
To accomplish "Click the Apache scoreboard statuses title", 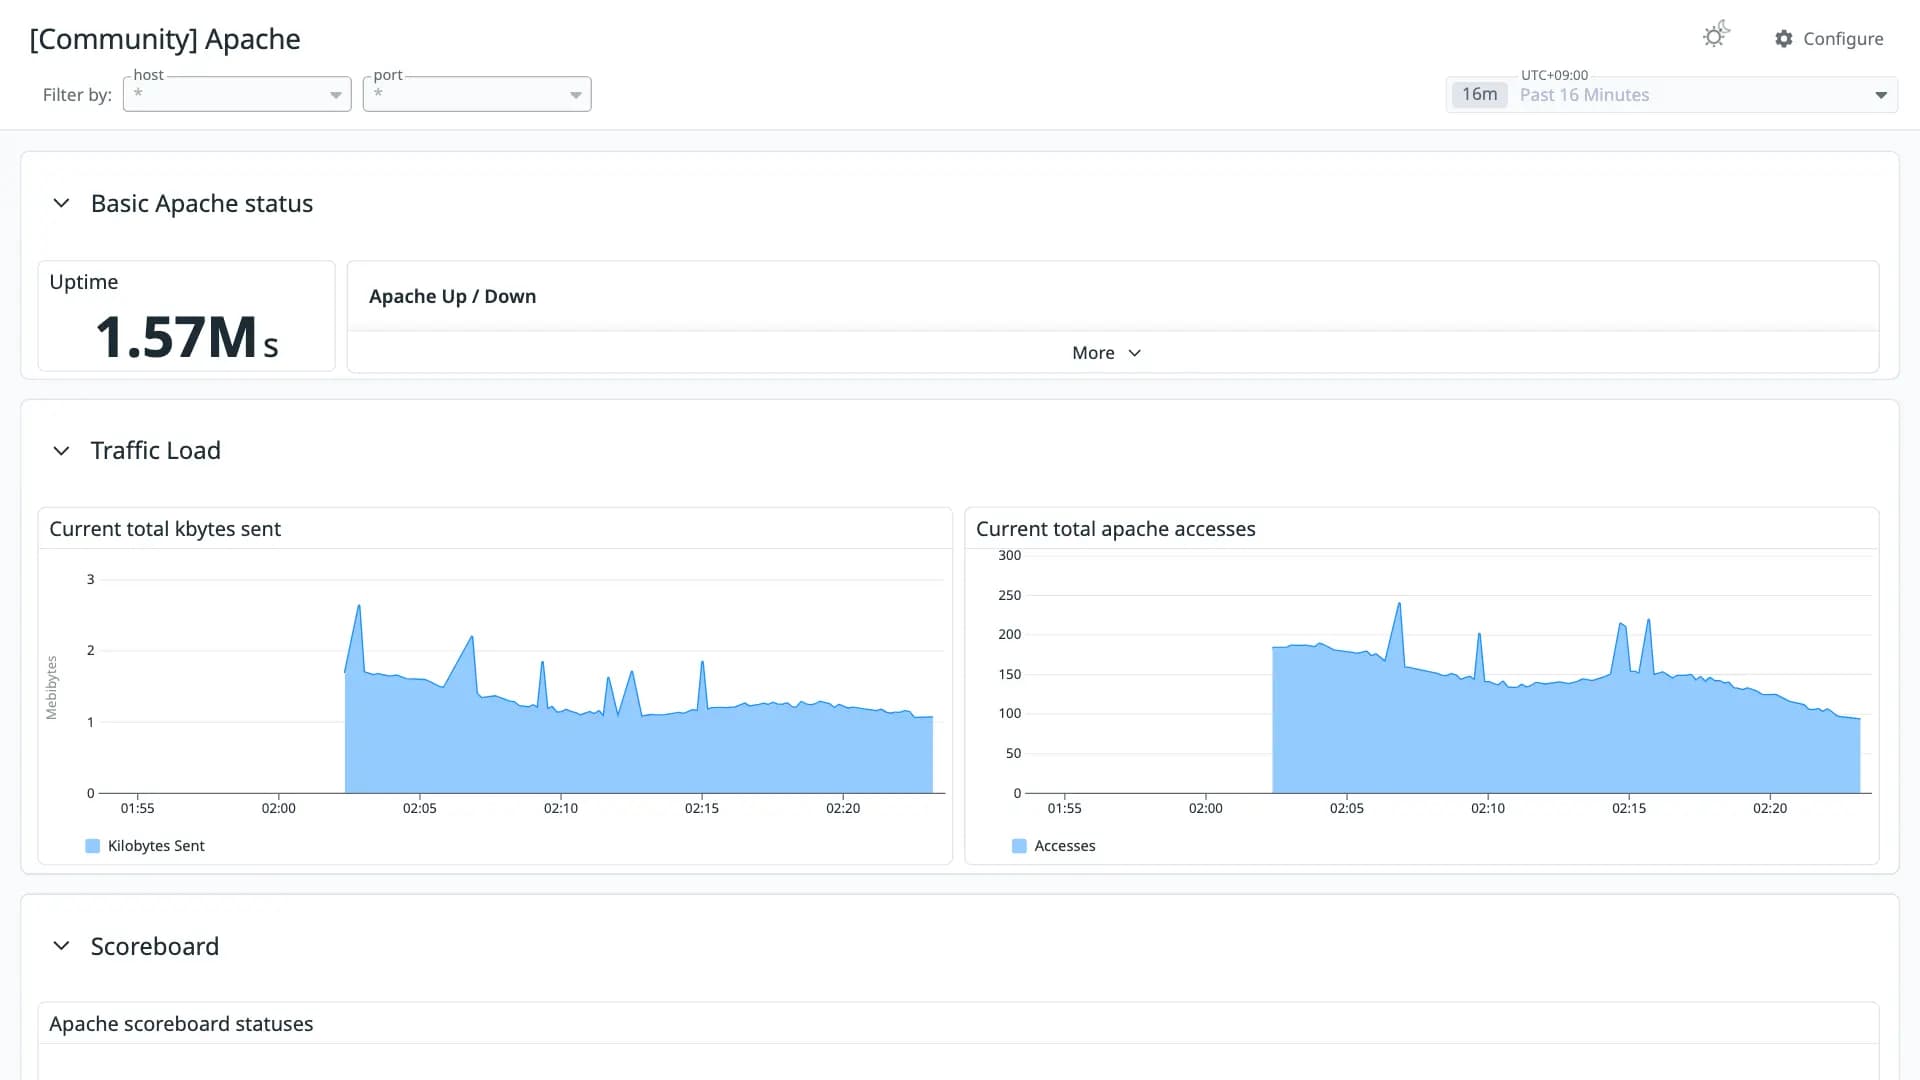I will [181, 1024].
